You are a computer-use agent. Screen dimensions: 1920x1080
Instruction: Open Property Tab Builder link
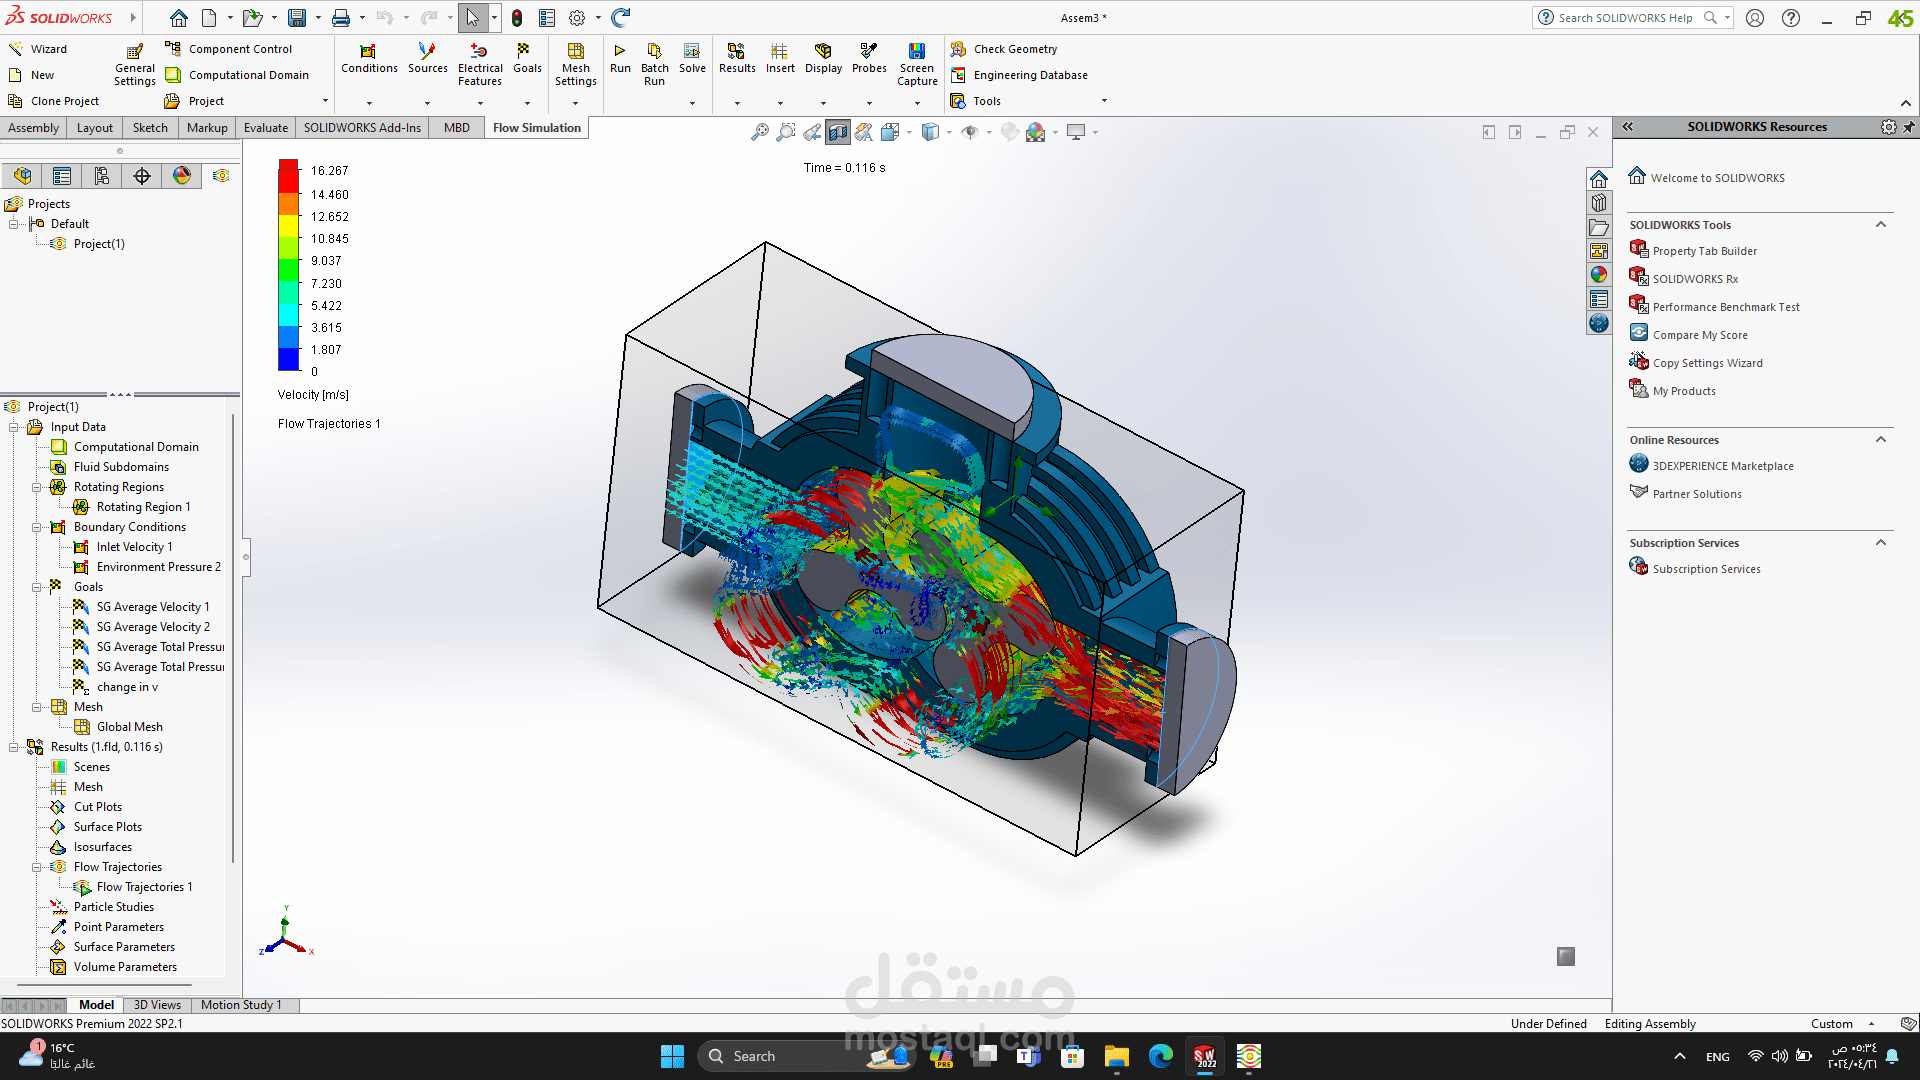[x=1704, y=251]
